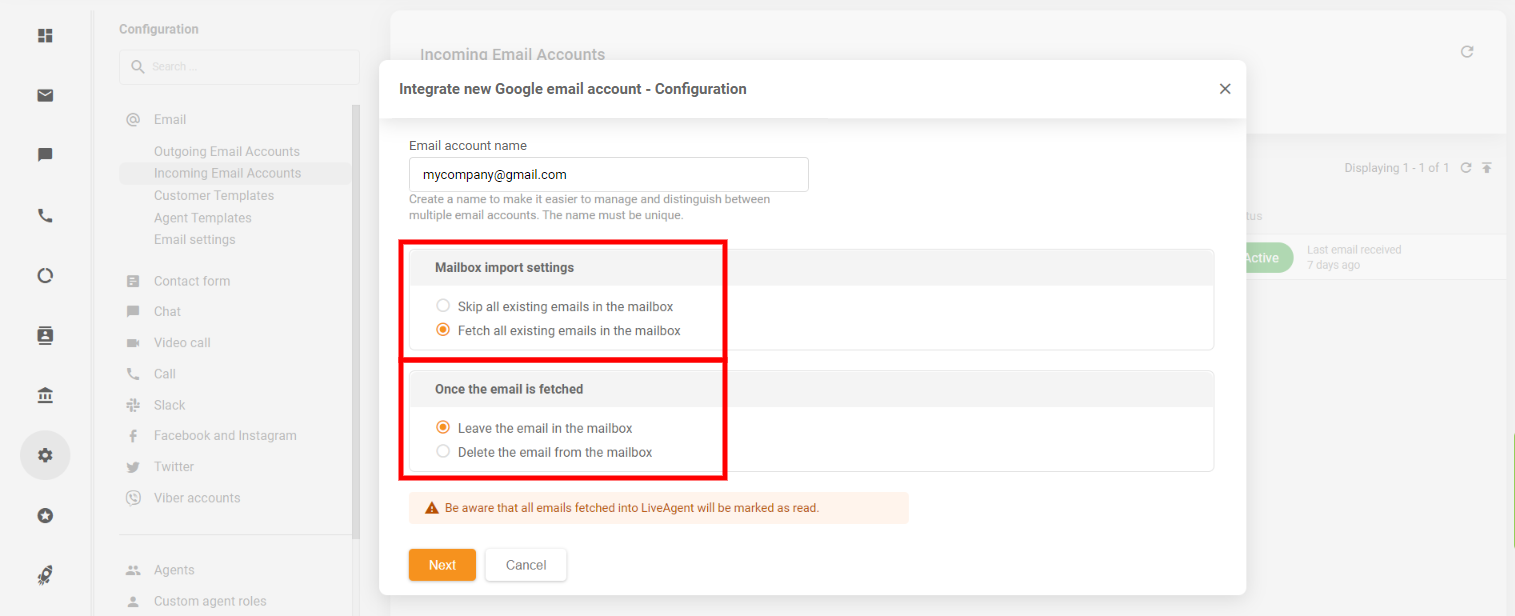
Task: Open the Contacts address book icon
Action: [44, 335]
